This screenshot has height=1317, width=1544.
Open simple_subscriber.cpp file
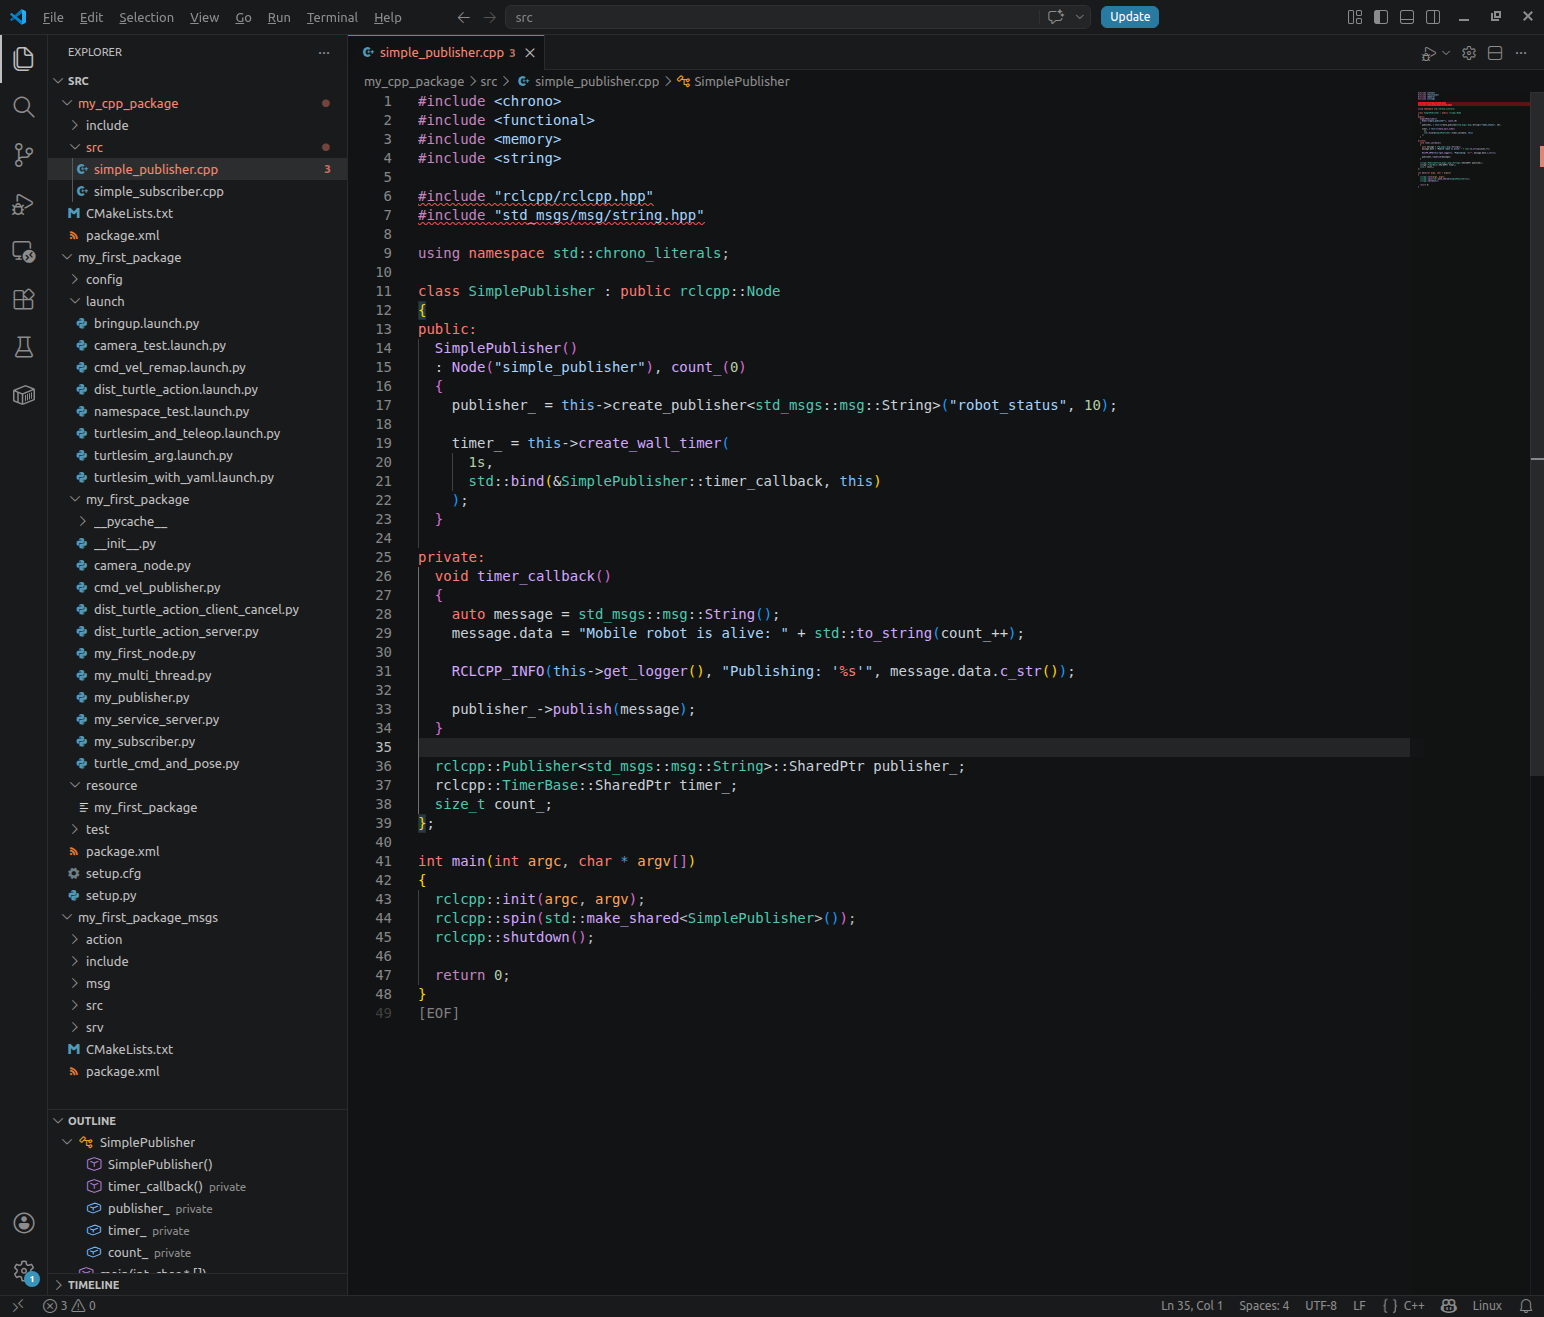point(158,191)
